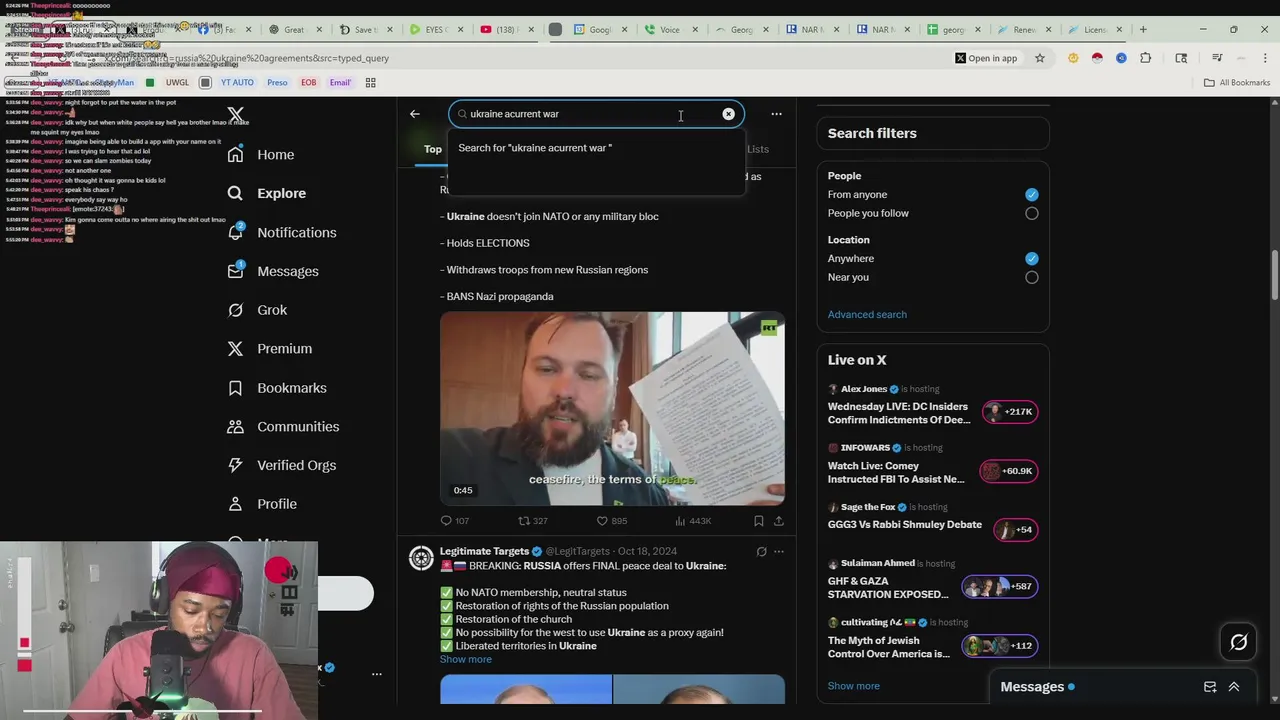The height and width of the screenshot is (720, 1280).
Task: Click the +217K listeners badge
Action: [x=1009, y=412]
